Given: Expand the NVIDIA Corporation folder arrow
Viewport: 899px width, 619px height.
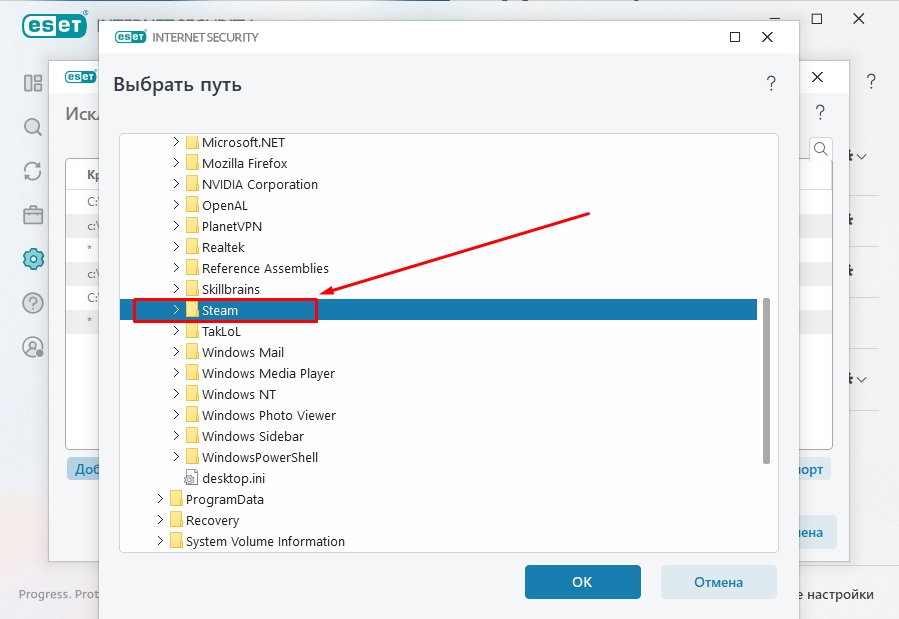Looking at the screenshot, I should [x=176, y=184].
